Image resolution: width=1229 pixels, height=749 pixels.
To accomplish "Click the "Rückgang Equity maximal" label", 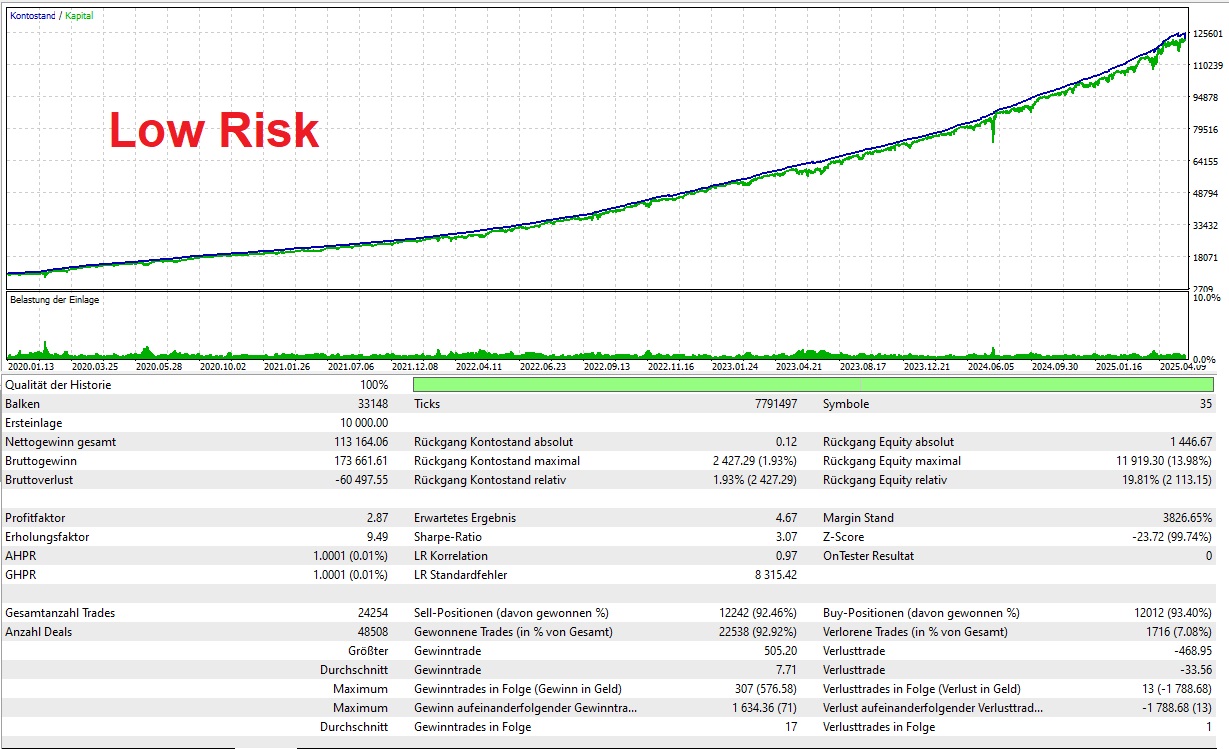I will [891, 461].
